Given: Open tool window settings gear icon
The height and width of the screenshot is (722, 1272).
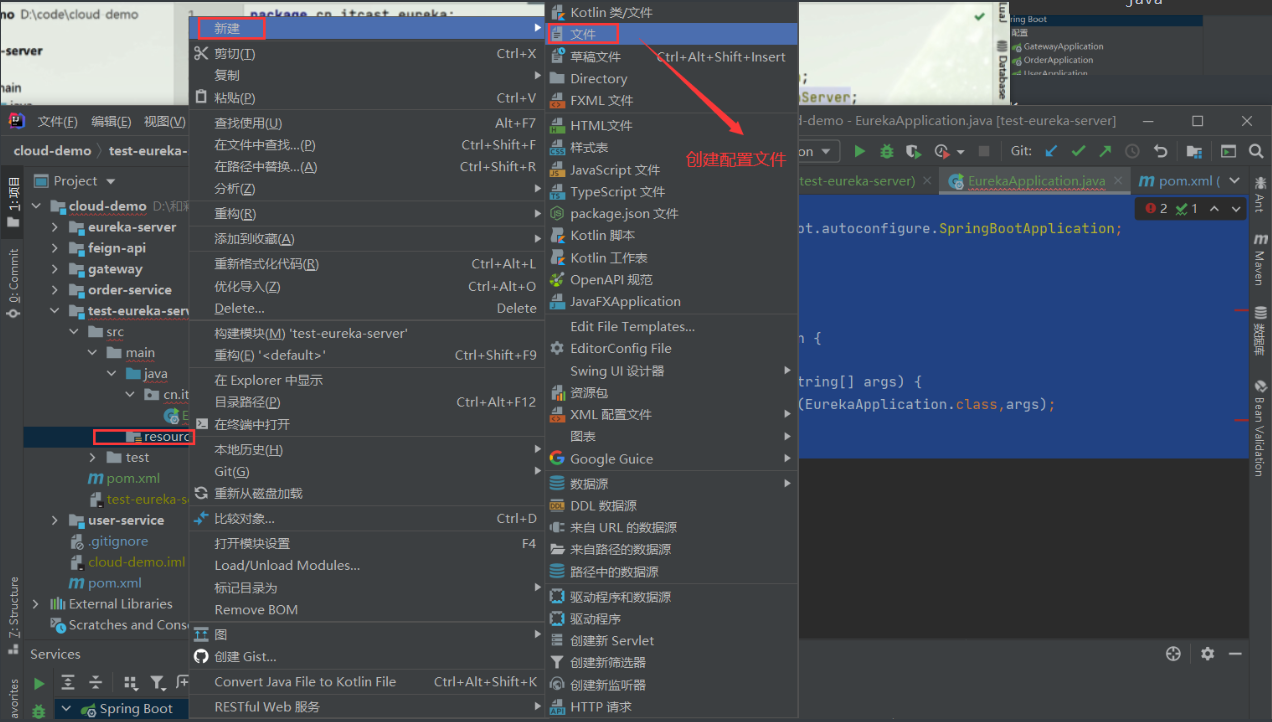Looking at the screenshot, I should [x=1207, y=653].
